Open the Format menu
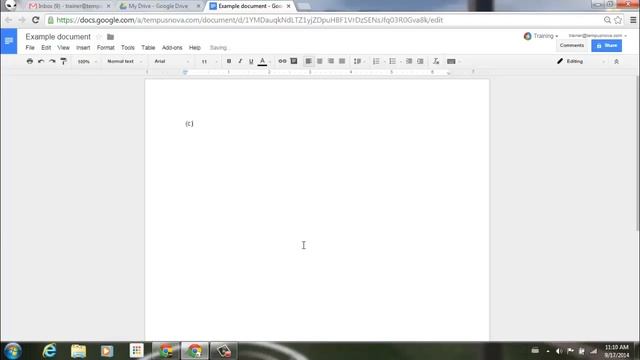Screen dimensions: 640x360 106,48
